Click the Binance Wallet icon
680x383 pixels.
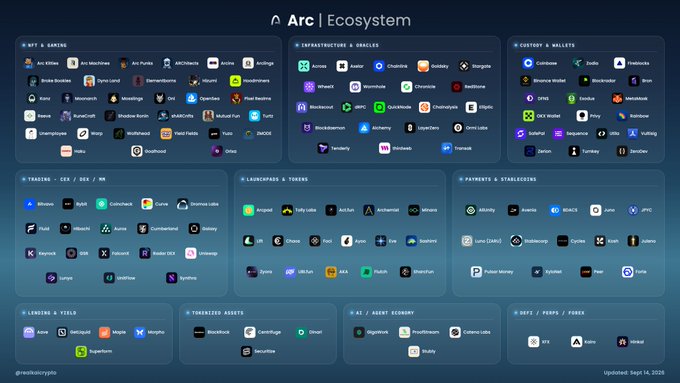coord(526,81)
